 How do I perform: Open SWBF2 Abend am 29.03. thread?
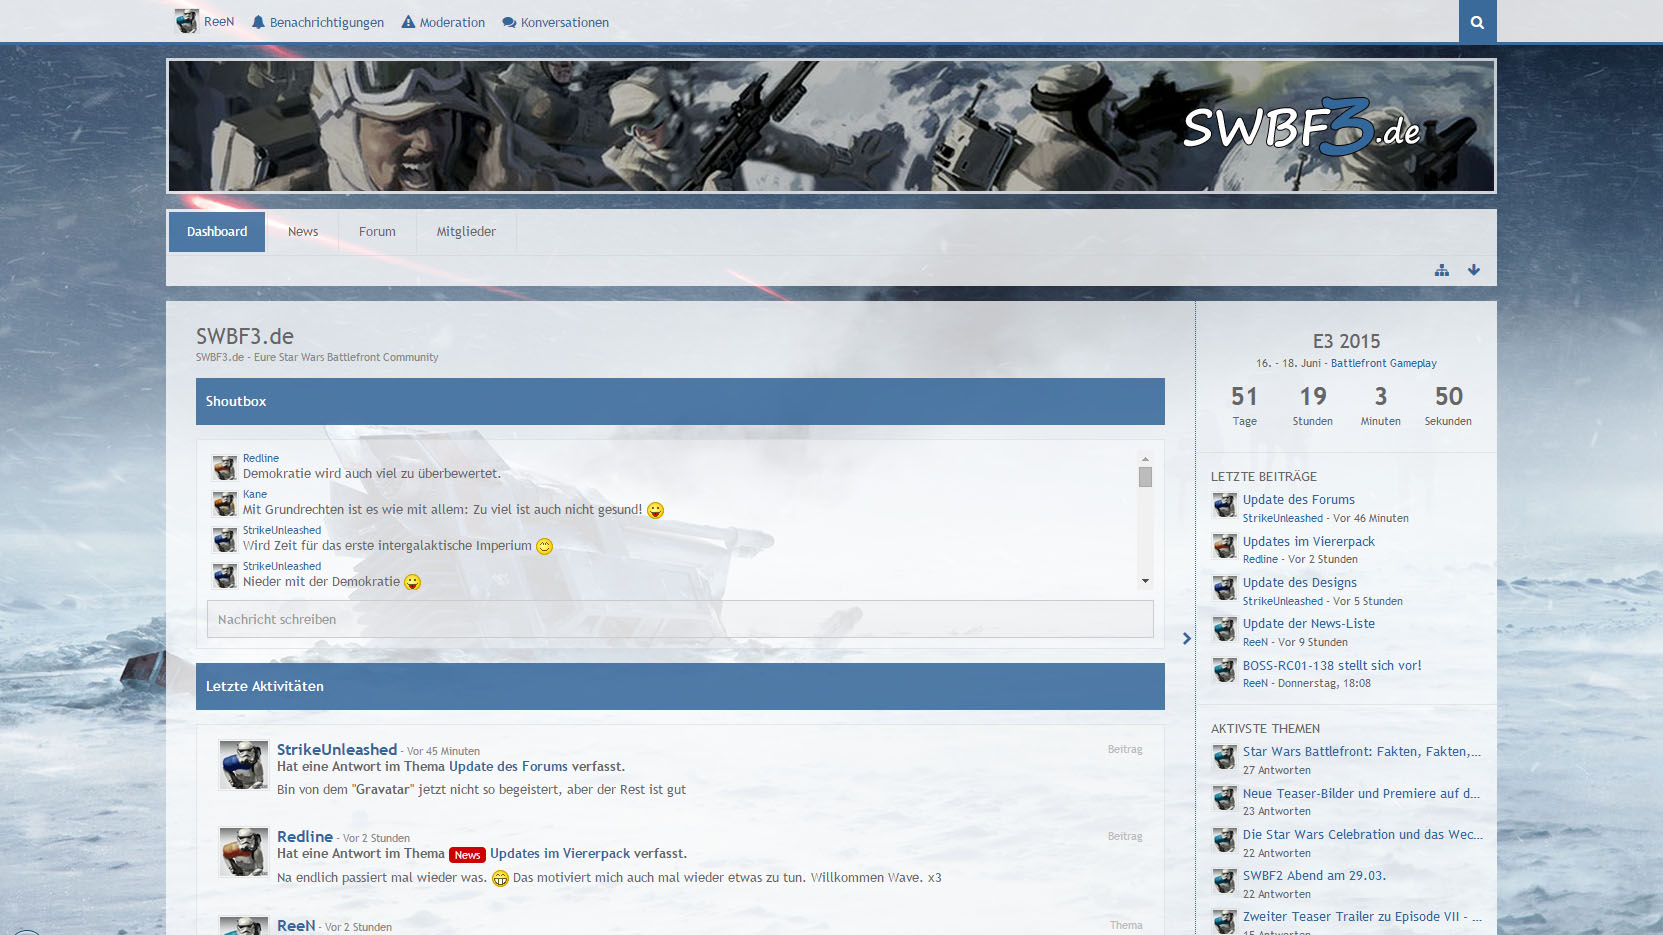point(1314,875)
